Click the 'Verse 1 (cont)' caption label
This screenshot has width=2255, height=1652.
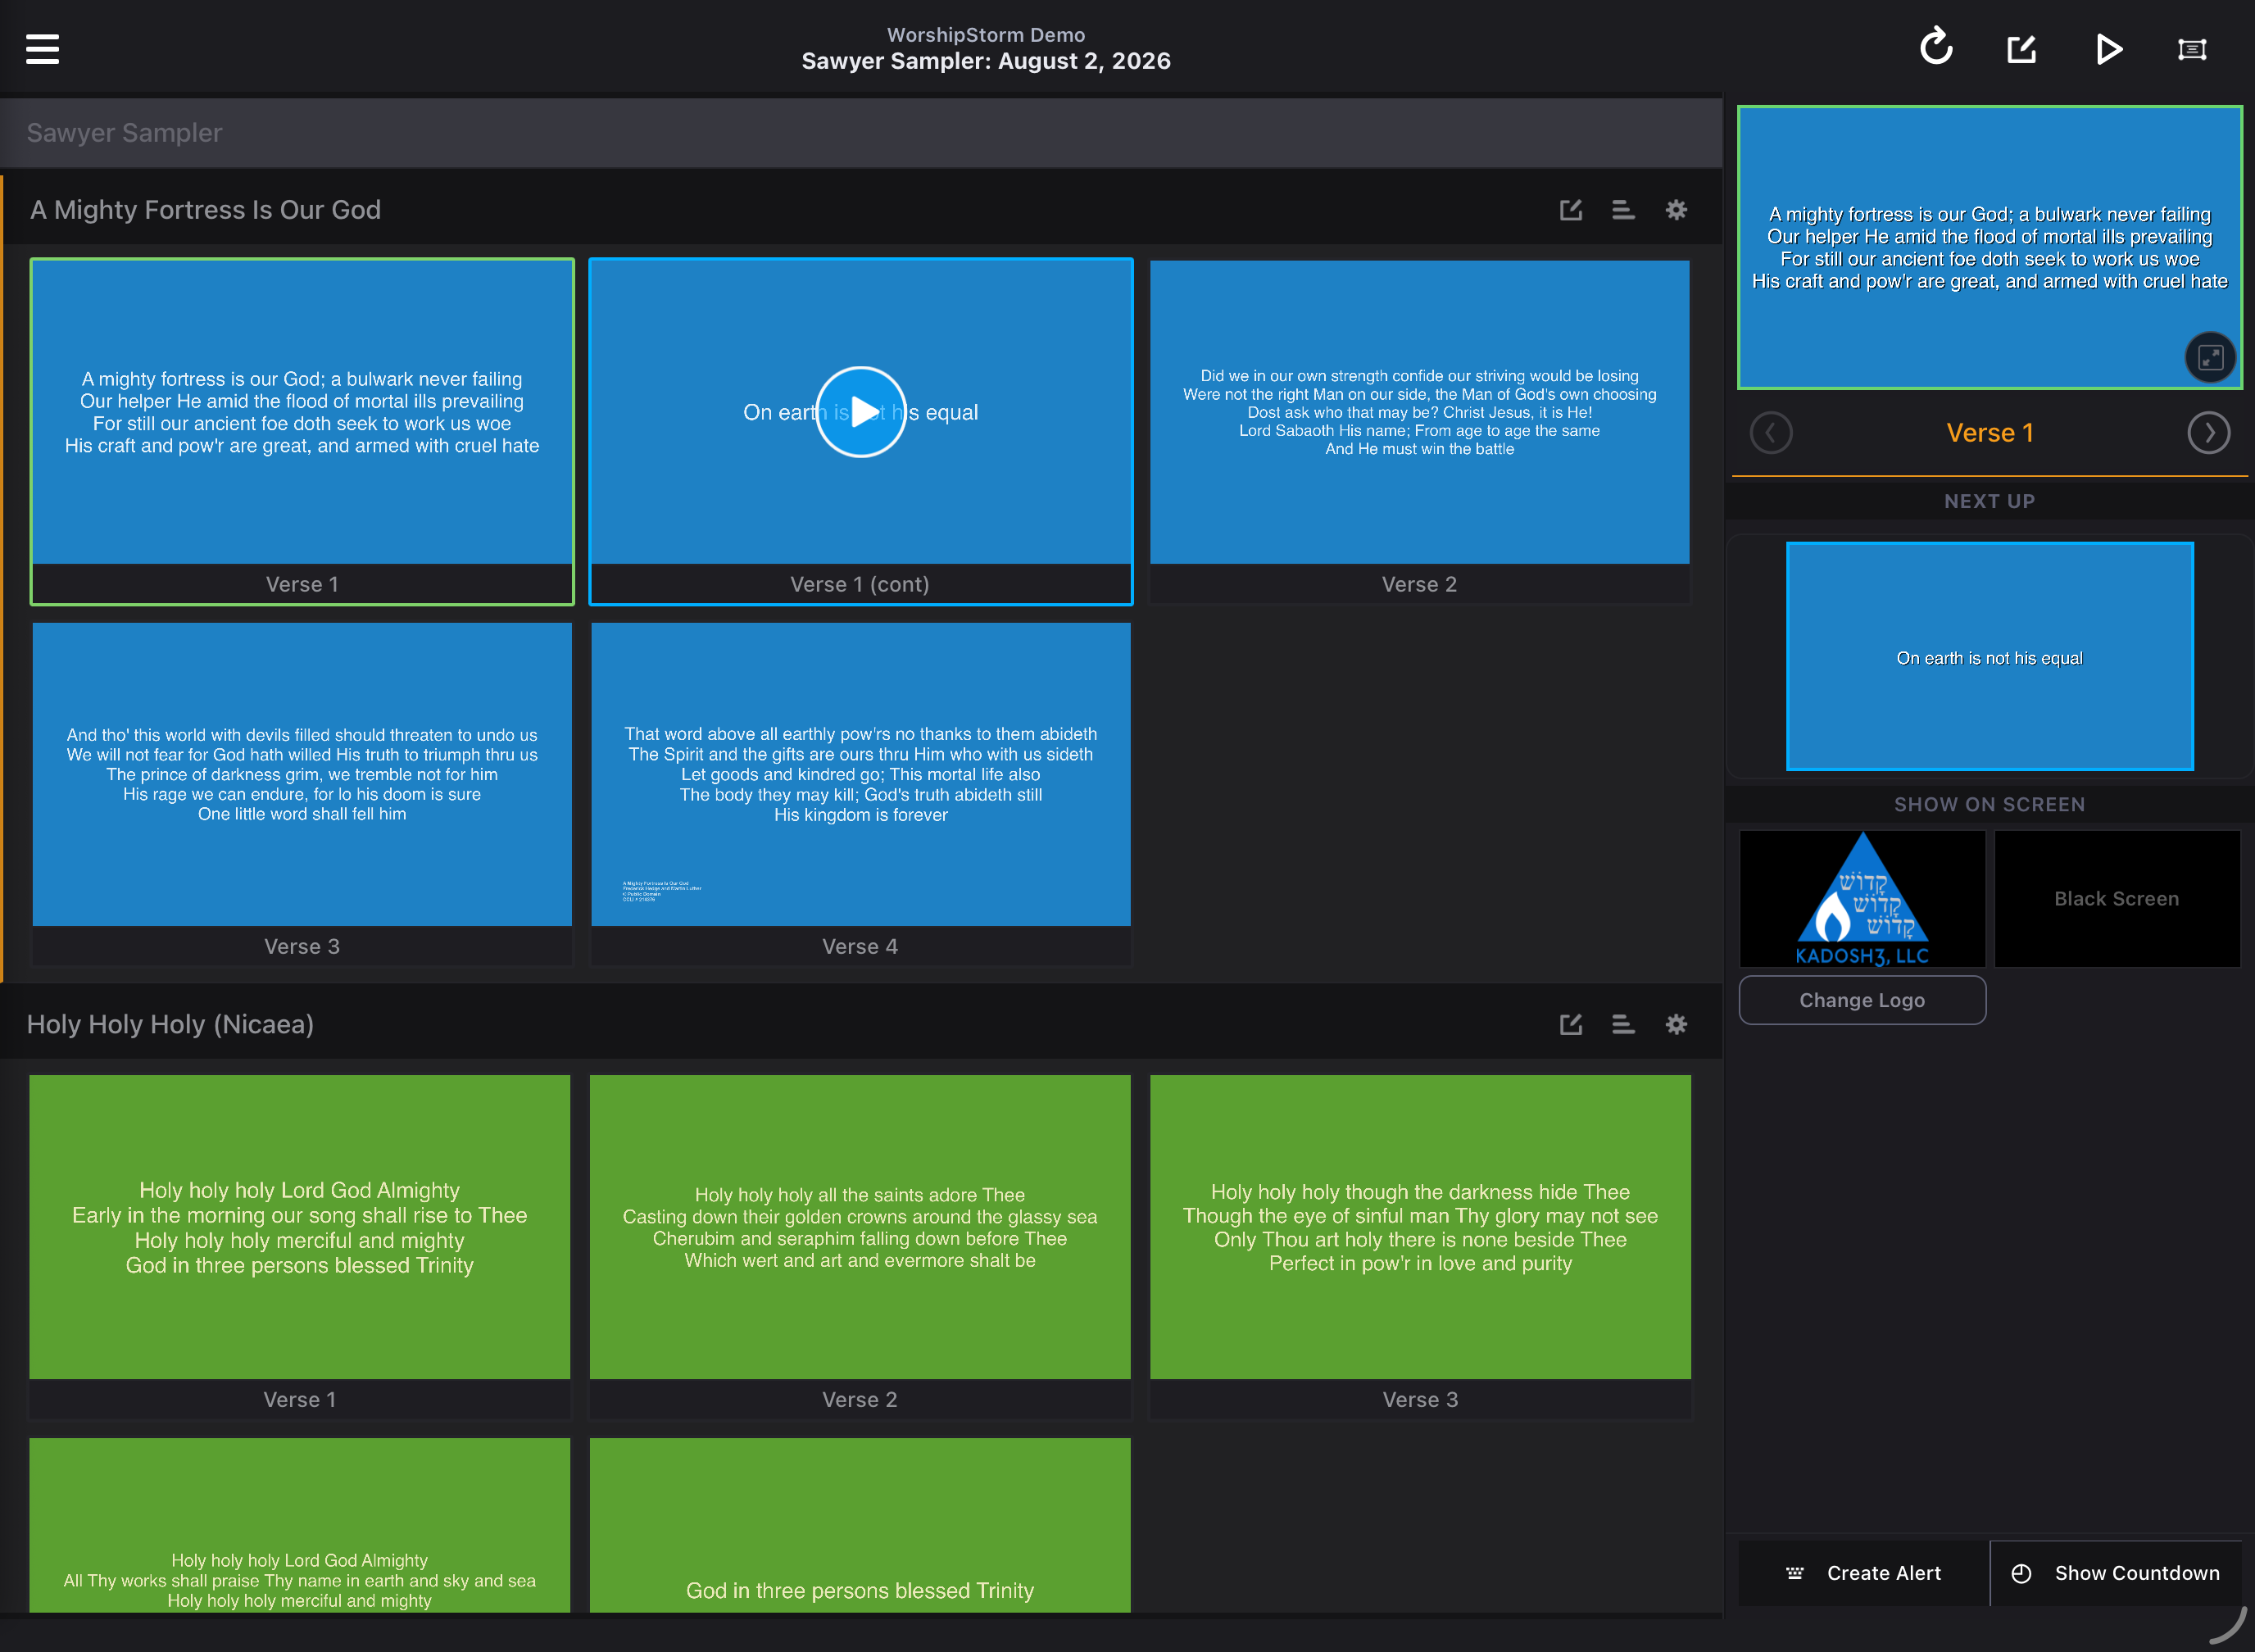point(860,584)
